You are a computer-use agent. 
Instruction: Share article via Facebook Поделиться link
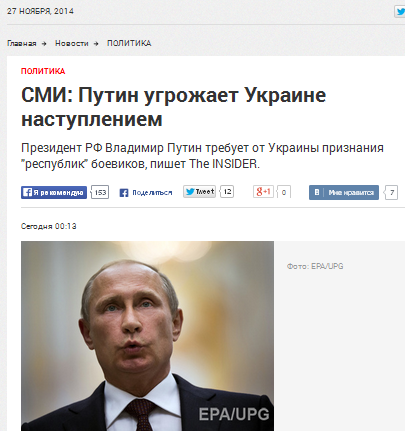click(152, 193)
